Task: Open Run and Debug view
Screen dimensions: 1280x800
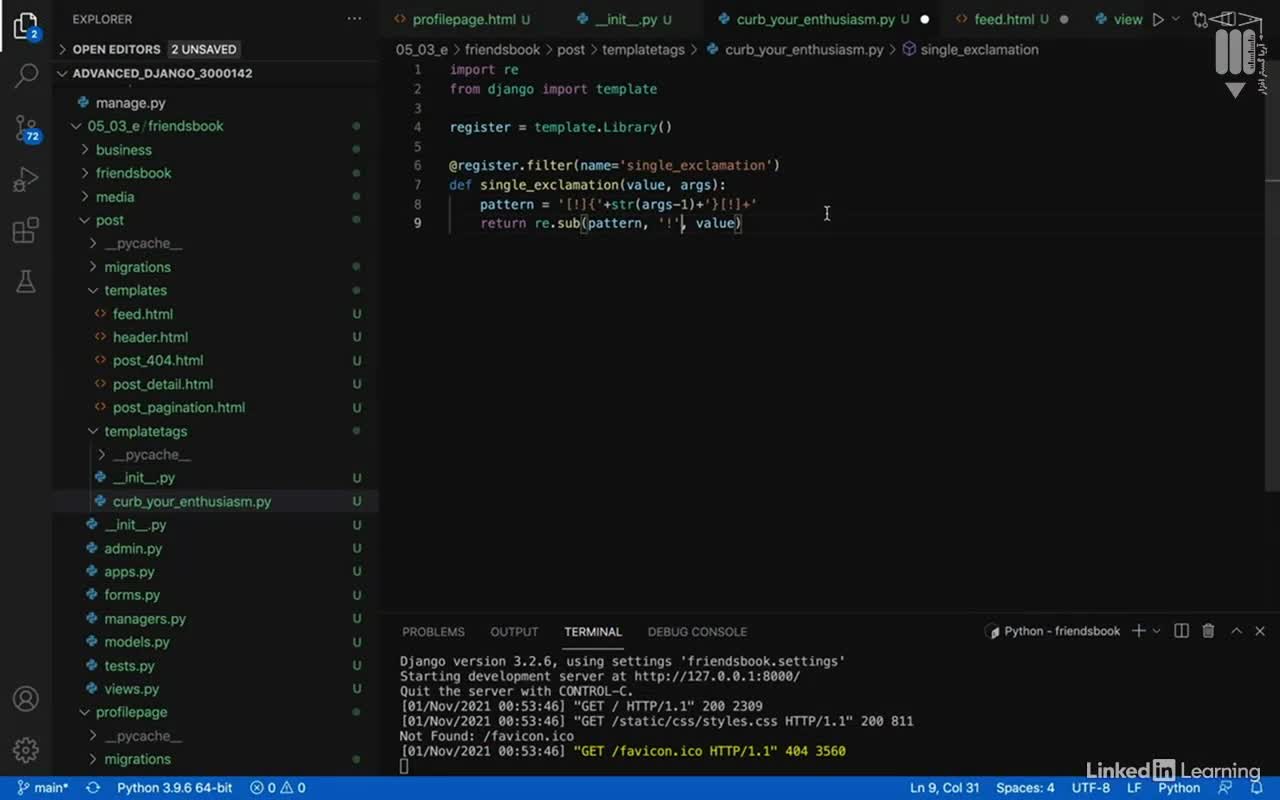Action: (x=26, y=179)
